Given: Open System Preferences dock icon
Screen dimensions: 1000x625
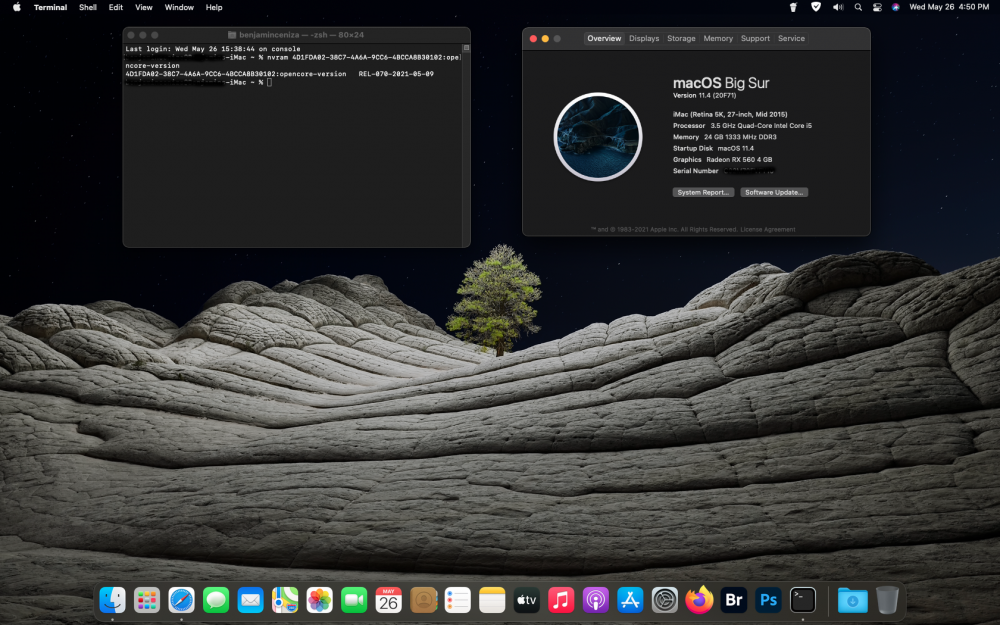Looking at the screenshot, I should (x=665, y=600).
